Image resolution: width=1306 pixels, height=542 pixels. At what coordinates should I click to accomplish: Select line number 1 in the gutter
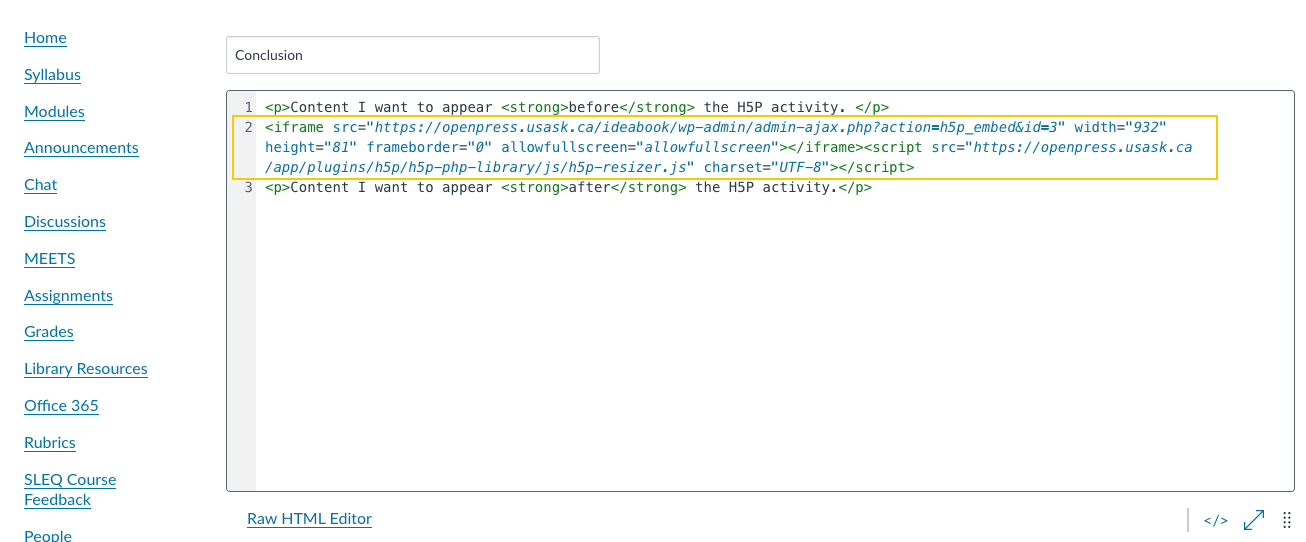tap(249, 107)
